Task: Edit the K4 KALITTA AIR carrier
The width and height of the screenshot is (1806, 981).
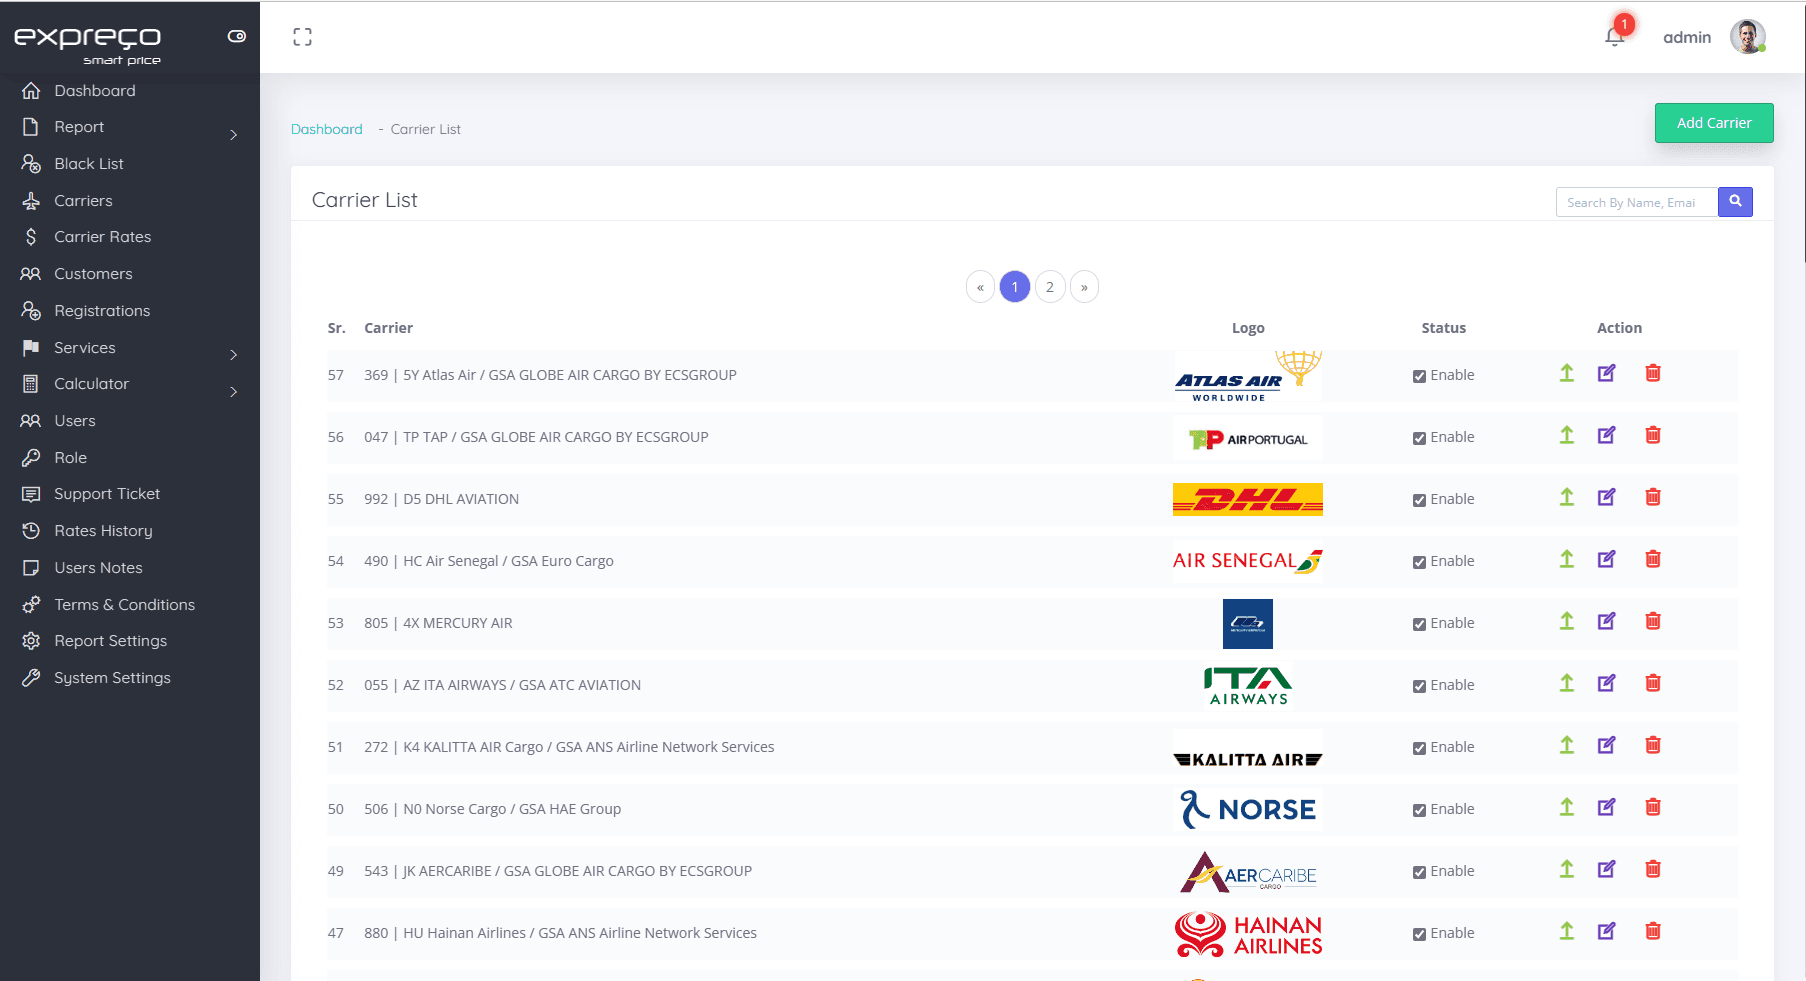Action: 1607,745
